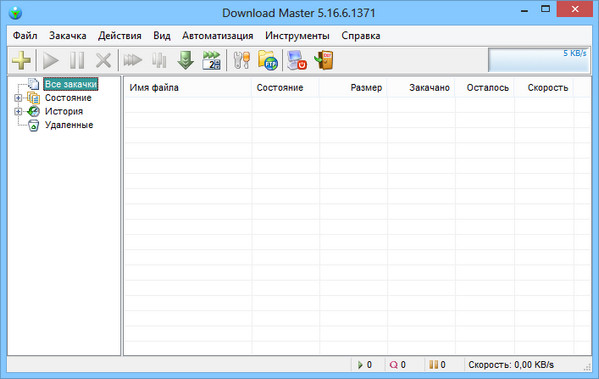Expand the История tree node
This screenshot has width=599, height=379.
18,111
